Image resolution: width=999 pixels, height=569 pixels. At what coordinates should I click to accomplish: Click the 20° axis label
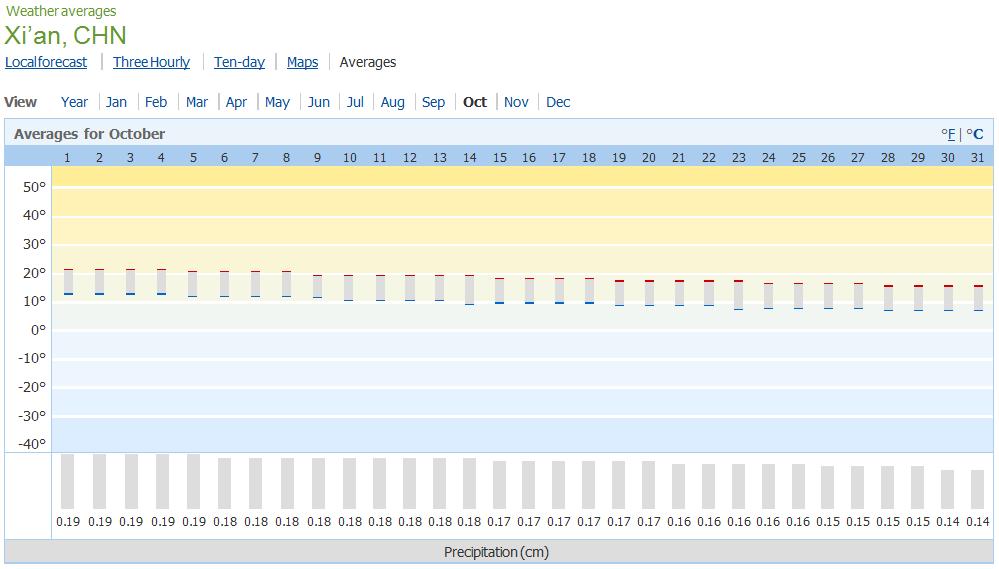click(35, 273)
